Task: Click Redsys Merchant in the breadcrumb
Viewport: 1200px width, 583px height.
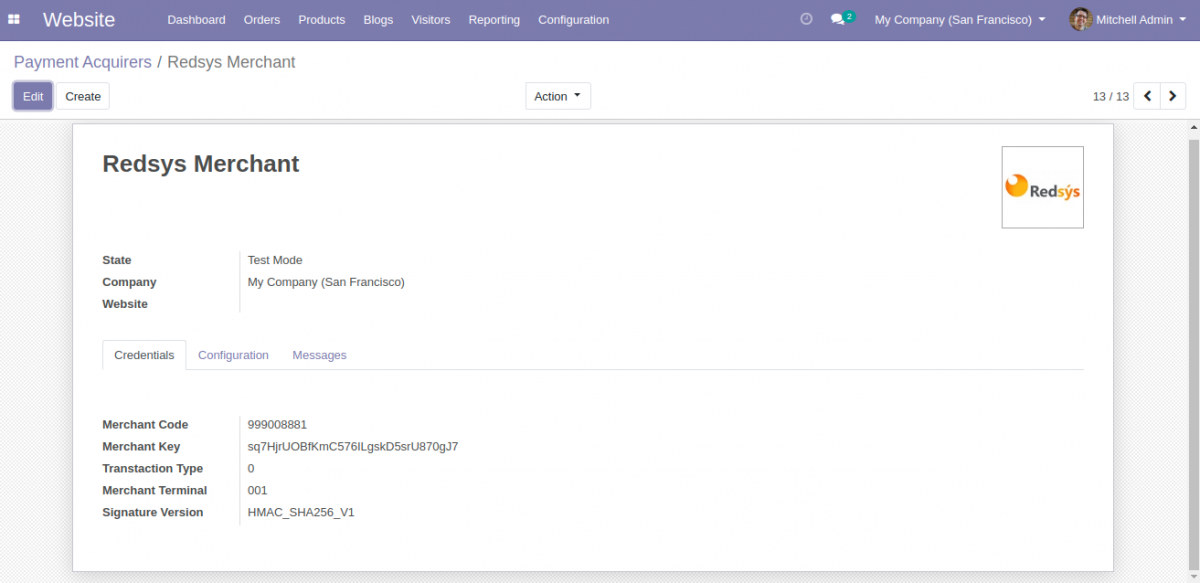Action: (231, 62)
